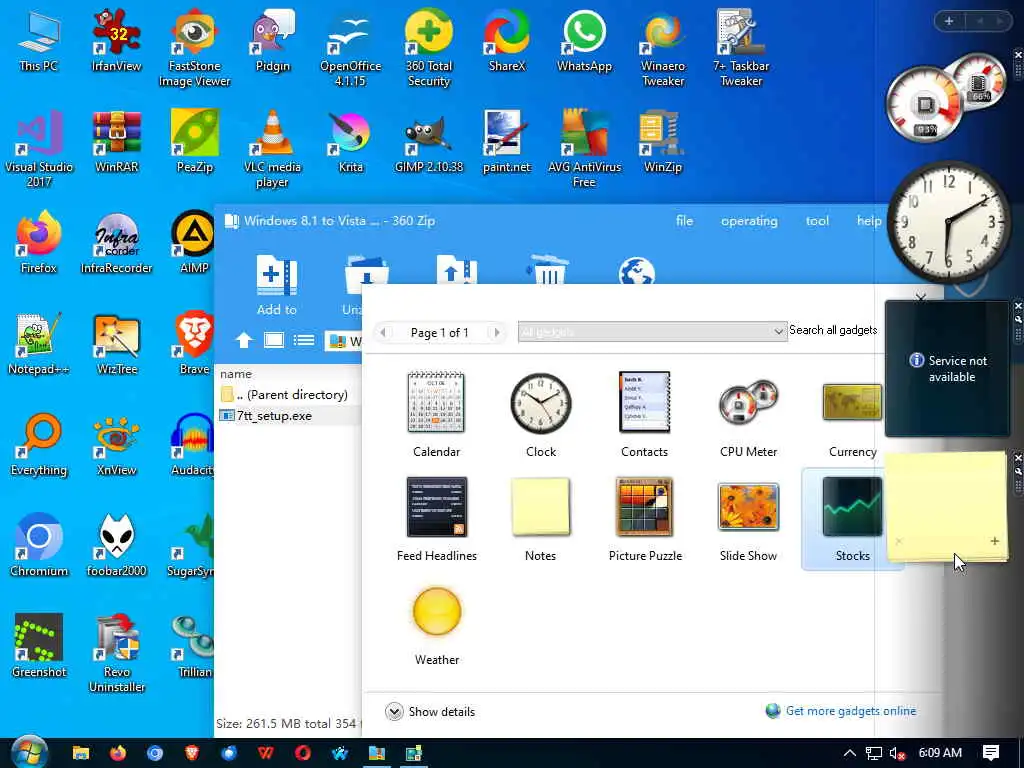The height and width of the screenshot is (768, 1024).
Task: Open the Start menu orb
Action: click(x=29, y=752)
